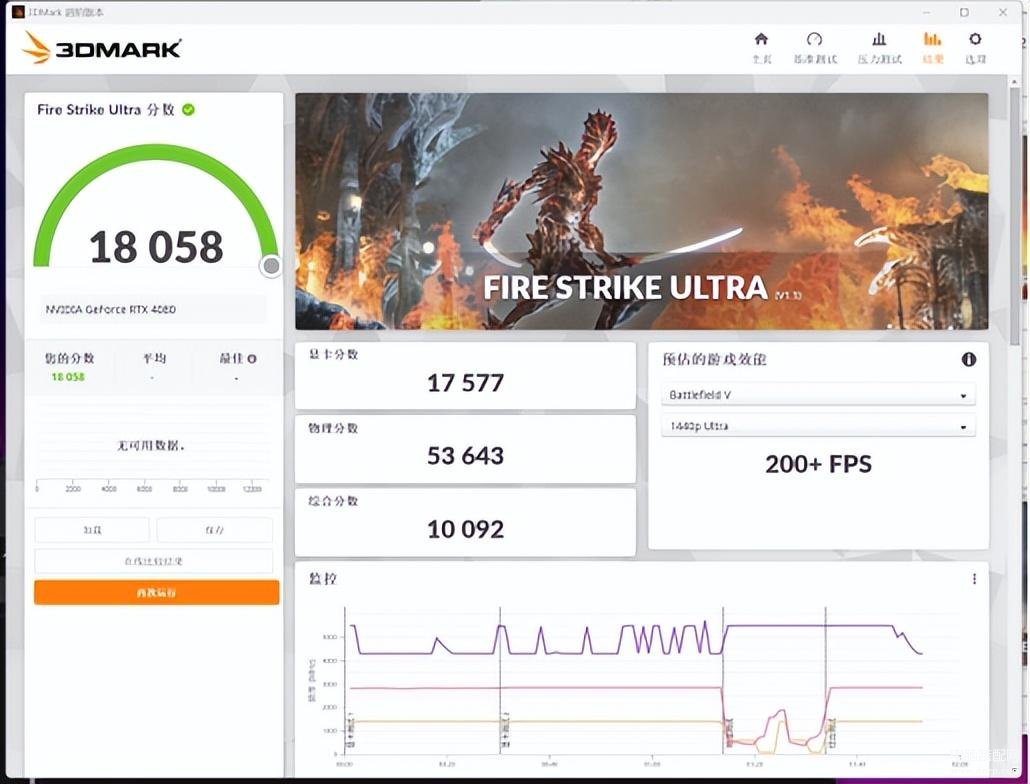Click the Save result button

[215, 530]
